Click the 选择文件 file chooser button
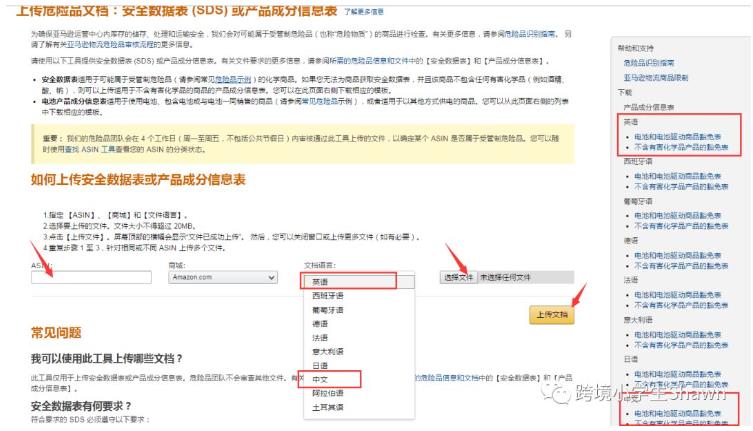 pos(458,277)
